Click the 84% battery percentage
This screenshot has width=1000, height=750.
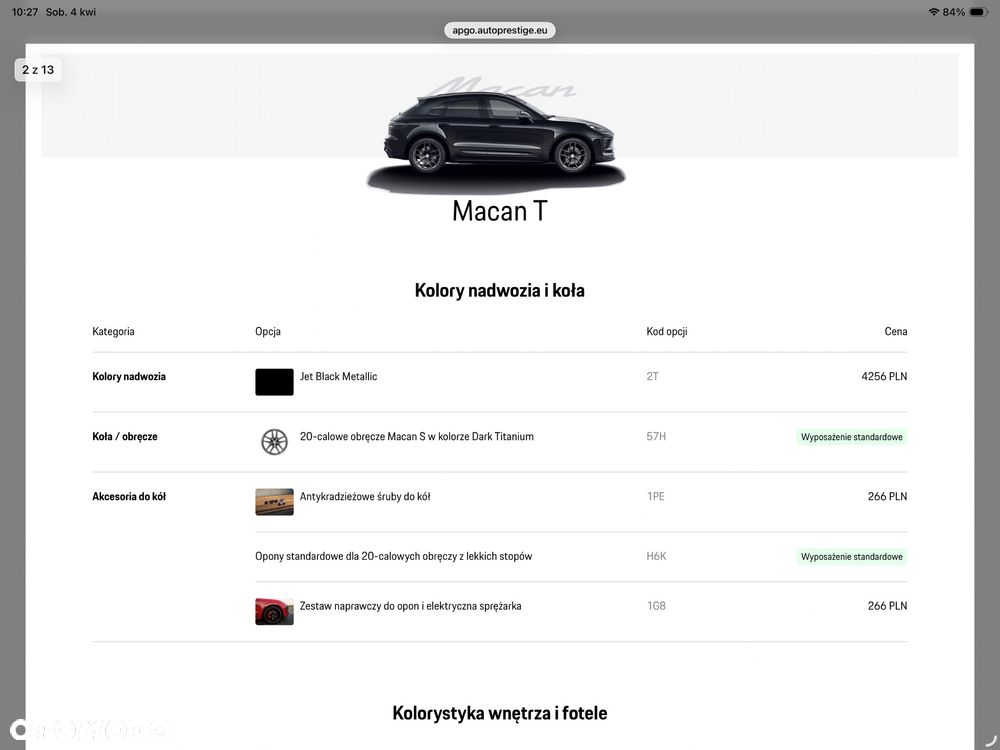pyautogui.click(x=953, y=12)
